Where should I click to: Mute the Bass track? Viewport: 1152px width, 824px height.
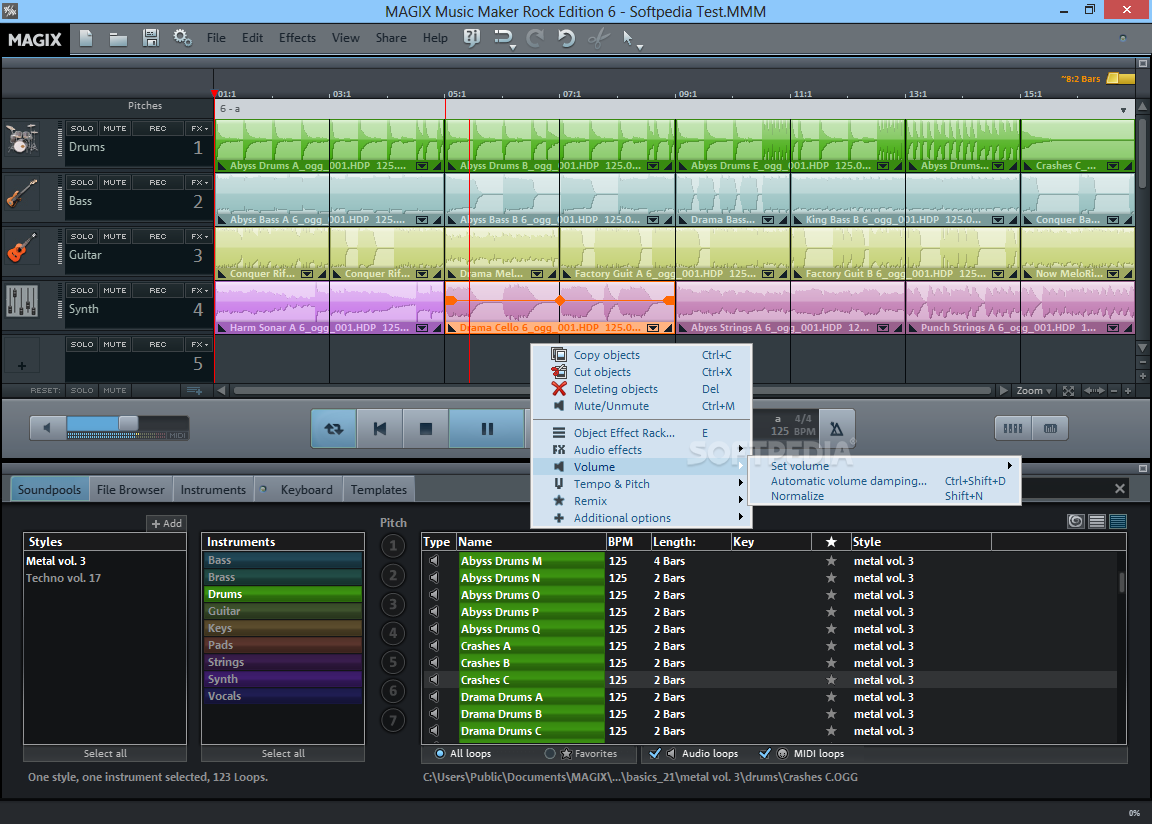point(115,182)
